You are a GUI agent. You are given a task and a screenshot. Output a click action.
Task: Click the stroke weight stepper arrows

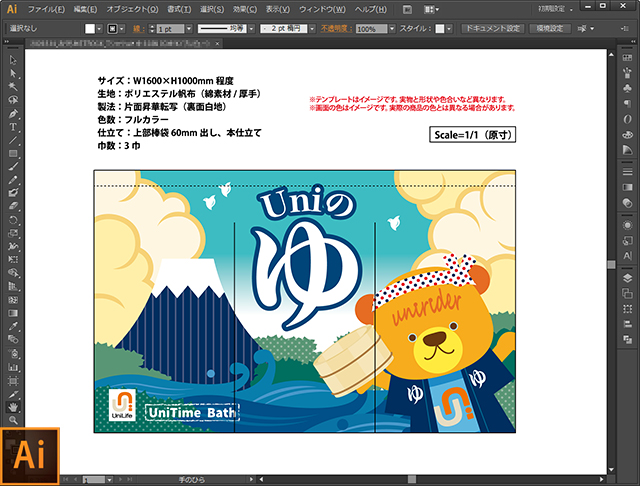pyautogui.click(x=152, y=29)
